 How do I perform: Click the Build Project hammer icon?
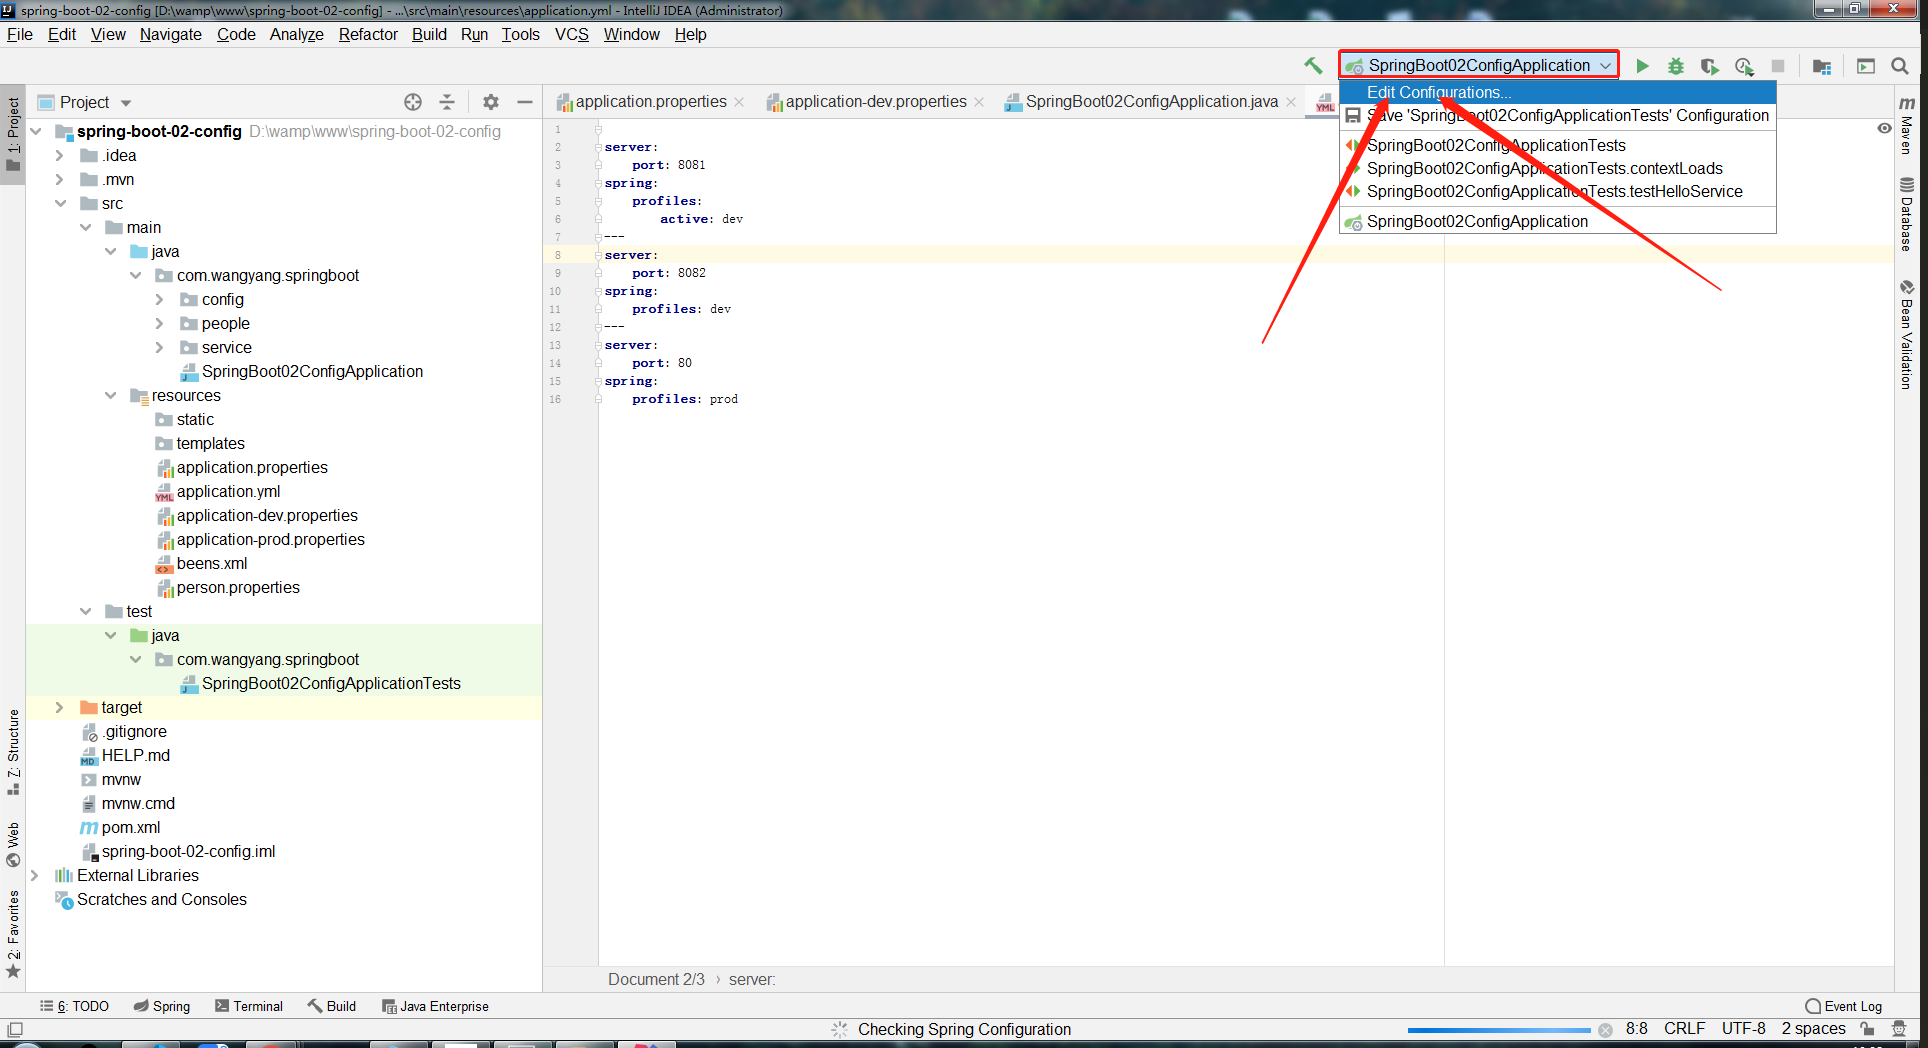[1313, 66]
